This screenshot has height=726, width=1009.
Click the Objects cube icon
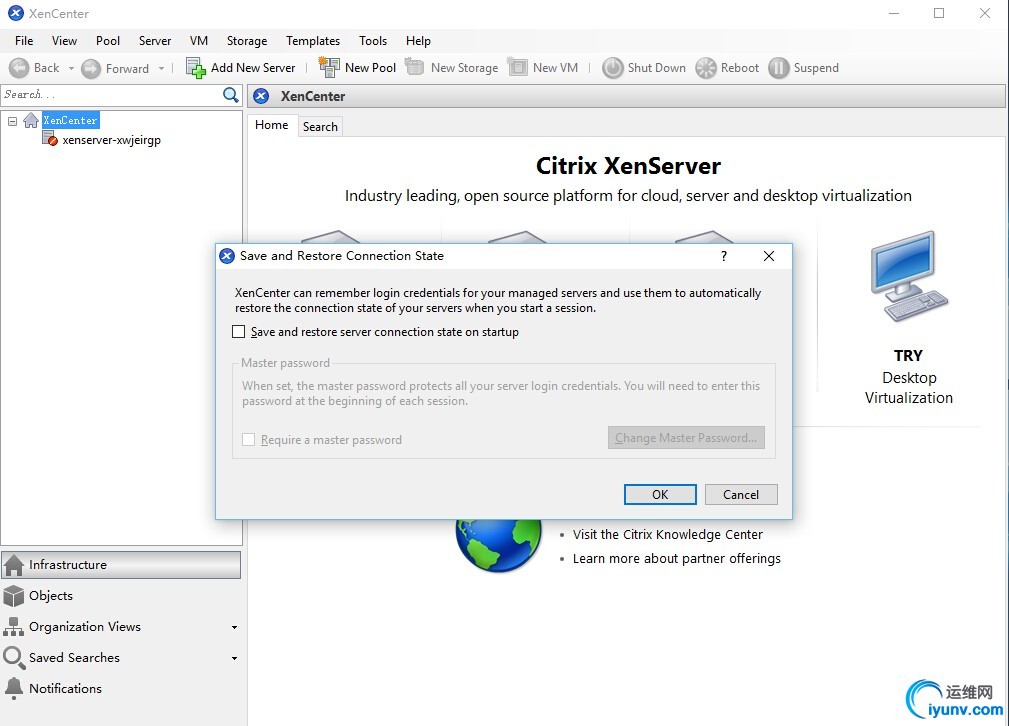[14, 596]
